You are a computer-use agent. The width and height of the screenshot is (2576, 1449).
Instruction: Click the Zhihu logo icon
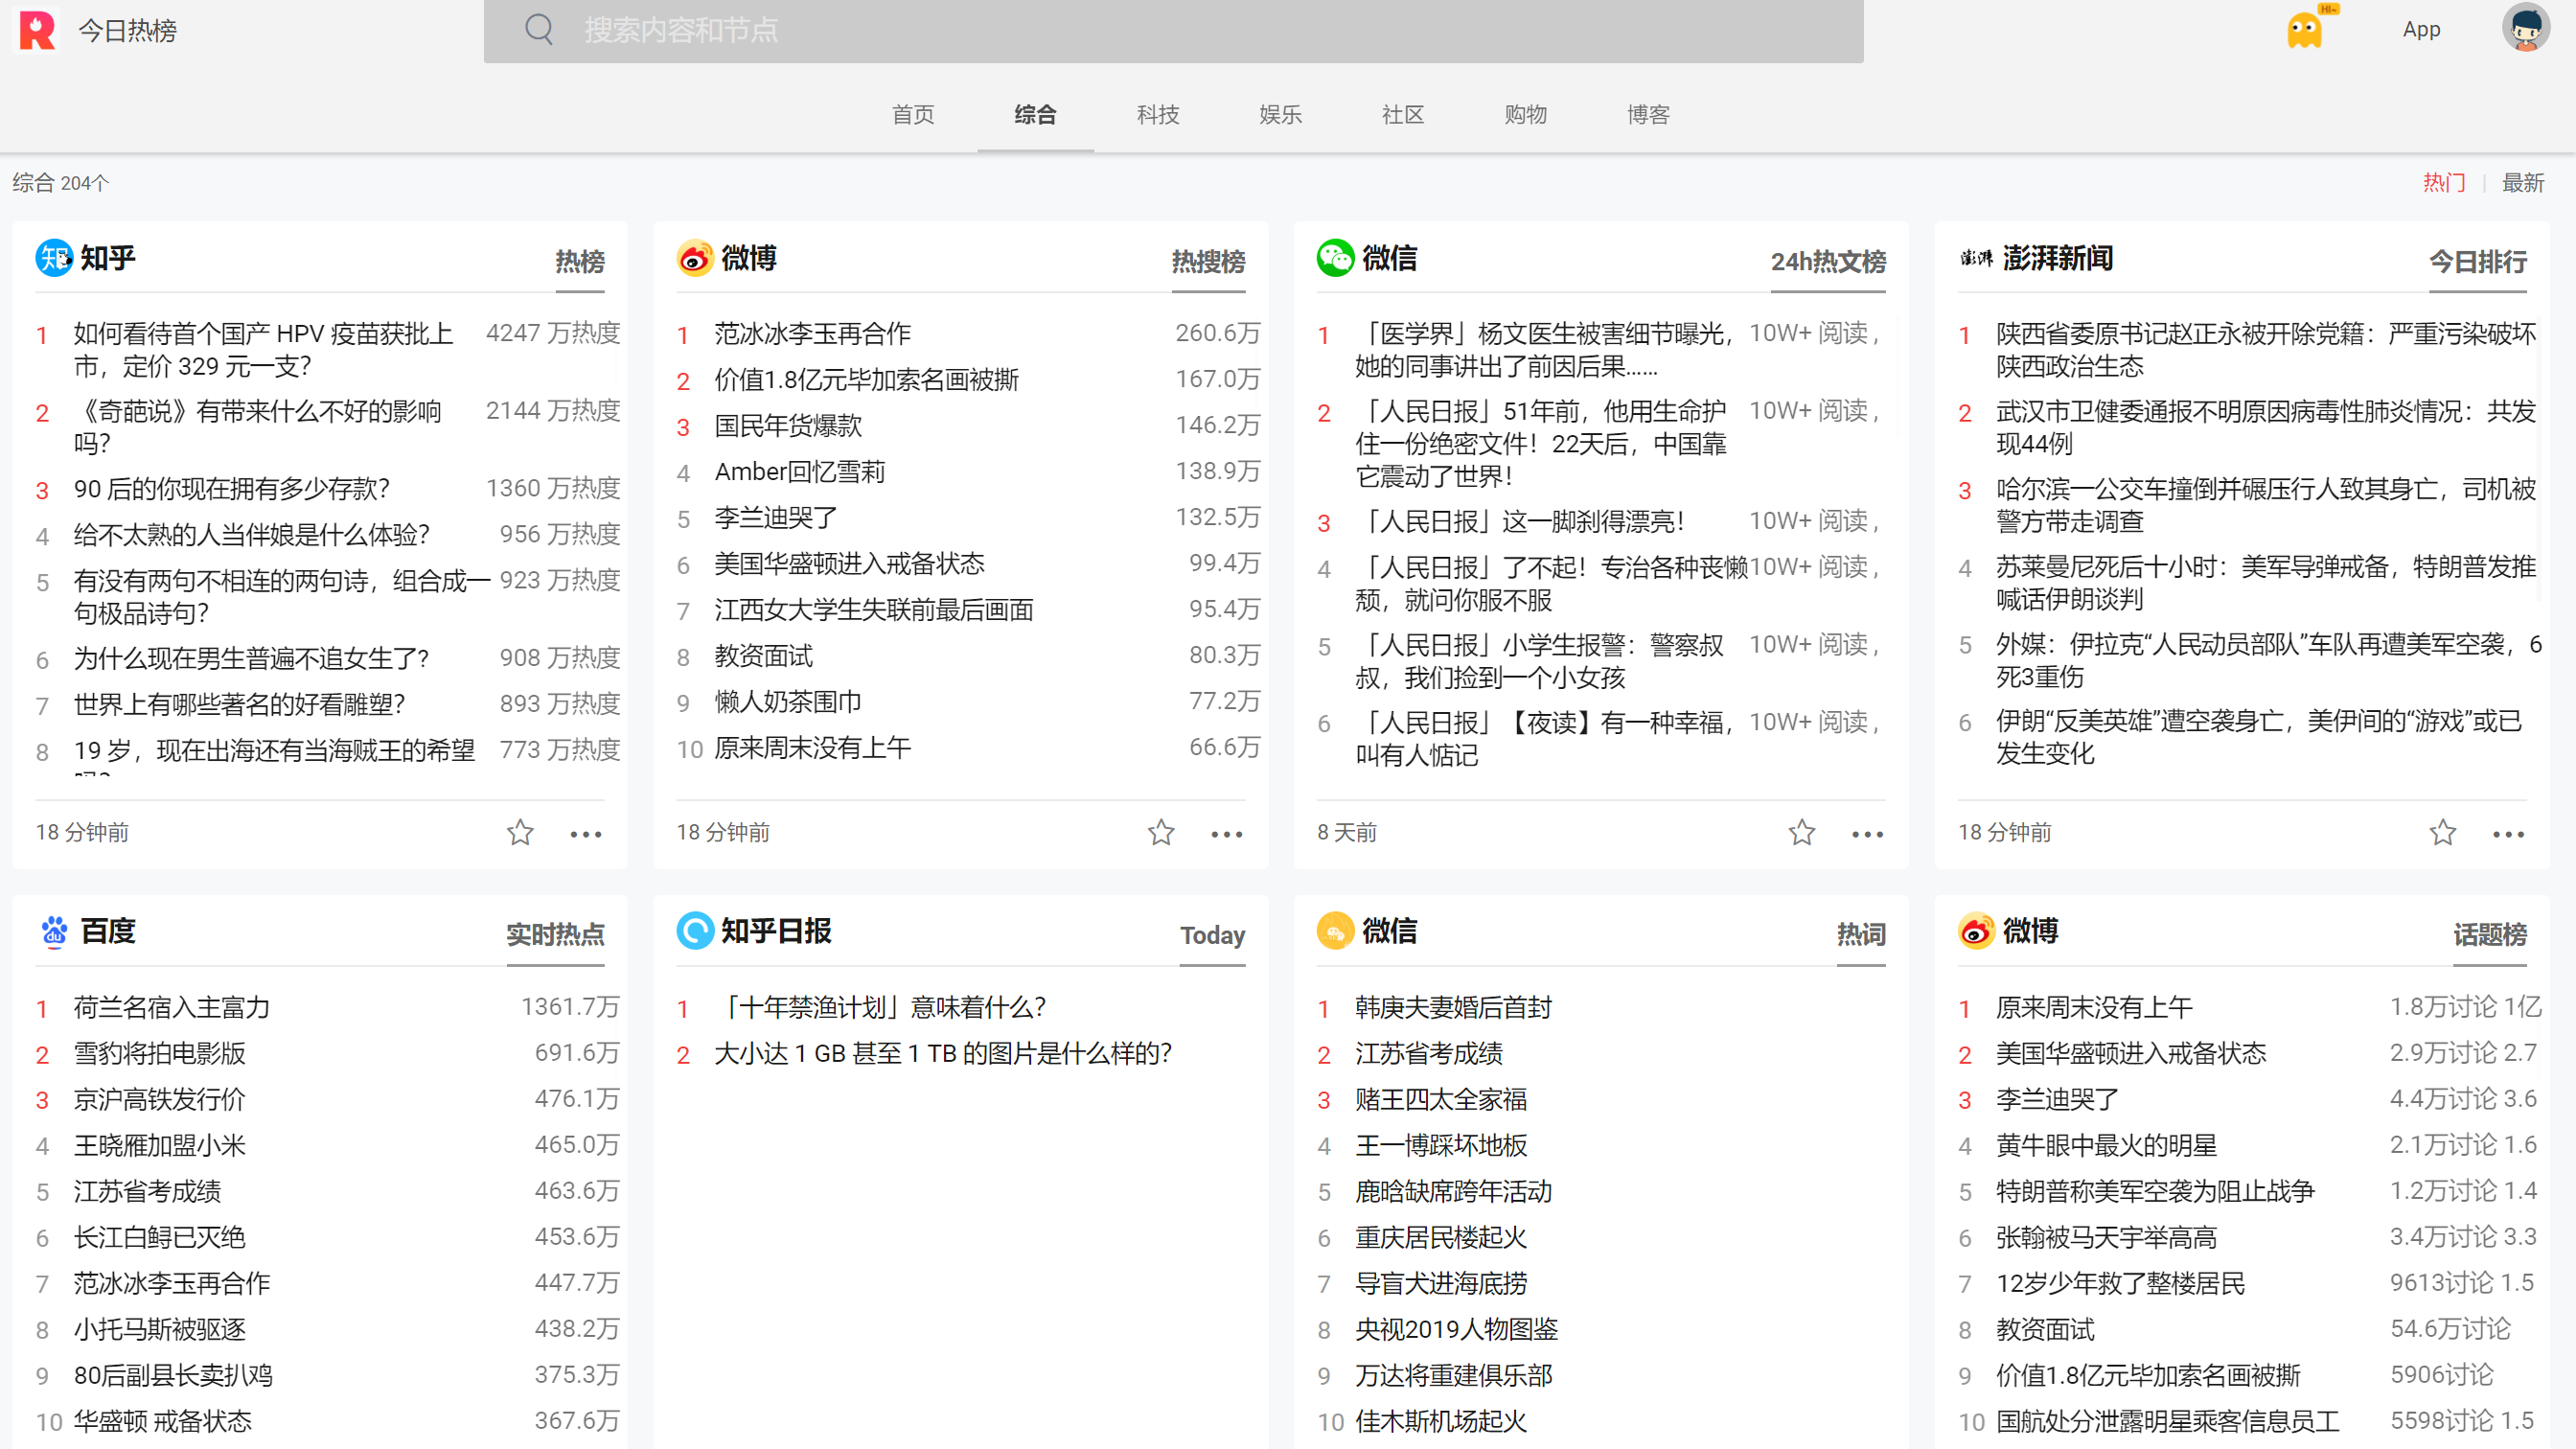point(54,258)
